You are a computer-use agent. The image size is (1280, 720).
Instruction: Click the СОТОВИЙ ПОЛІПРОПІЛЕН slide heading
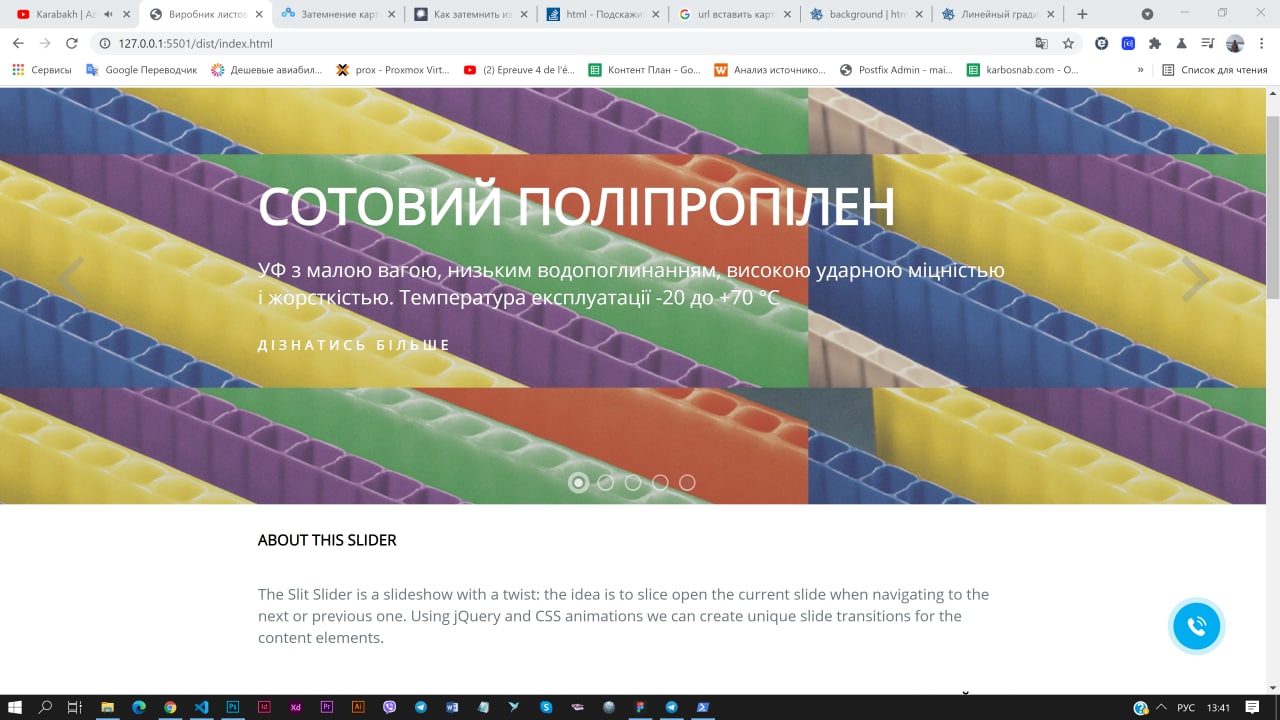[576, 207]
